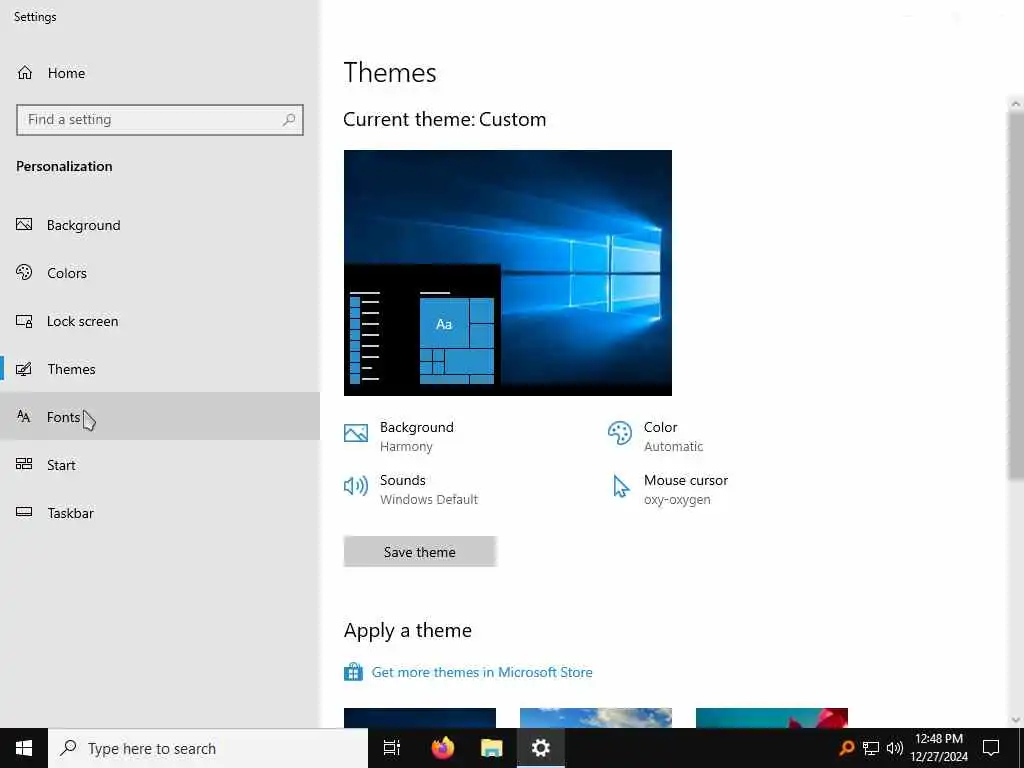The image size is (1024, 768).
Task: Open Task View from the taskbar
Action: click(392, 748)
